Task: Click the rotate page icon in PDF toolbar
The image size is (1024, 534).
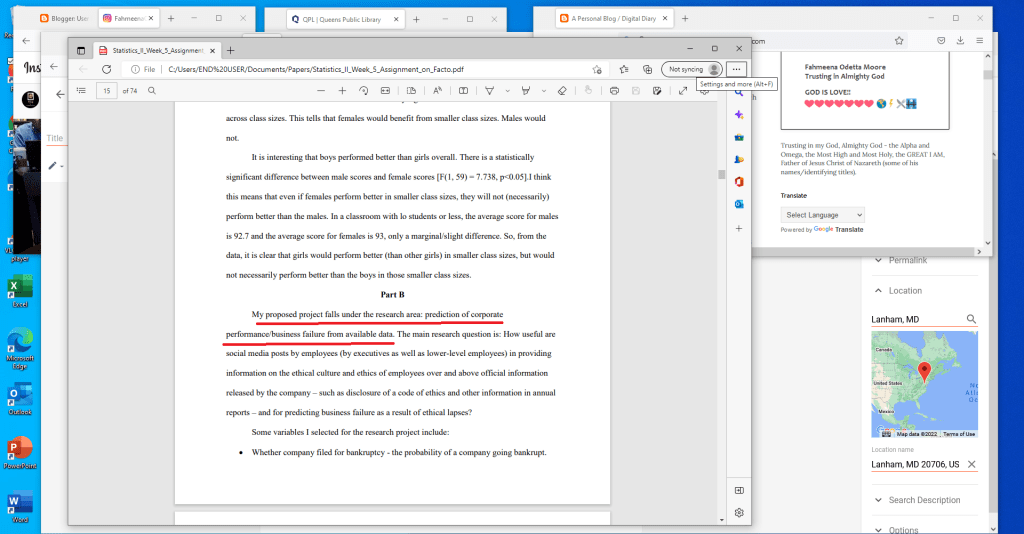Action: 363,90
